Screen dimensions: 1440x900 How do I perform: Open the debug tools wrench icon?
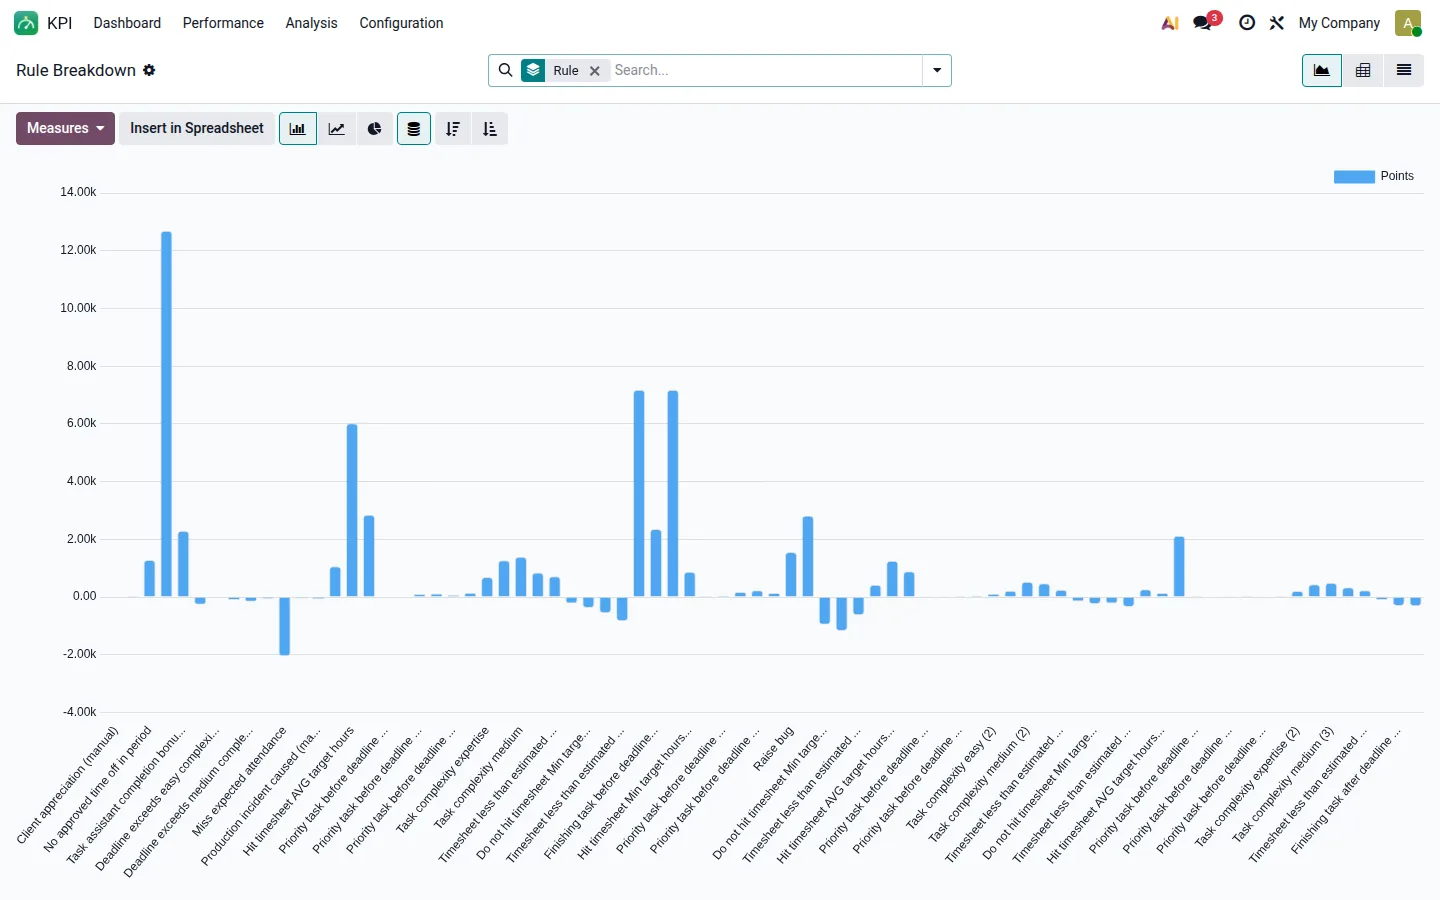click(x=1277, y=23)
